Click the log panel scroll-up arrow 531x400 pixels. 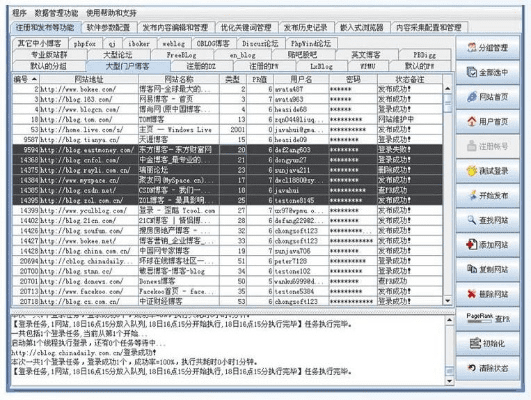pyautogui.click(x=449, y=320)
